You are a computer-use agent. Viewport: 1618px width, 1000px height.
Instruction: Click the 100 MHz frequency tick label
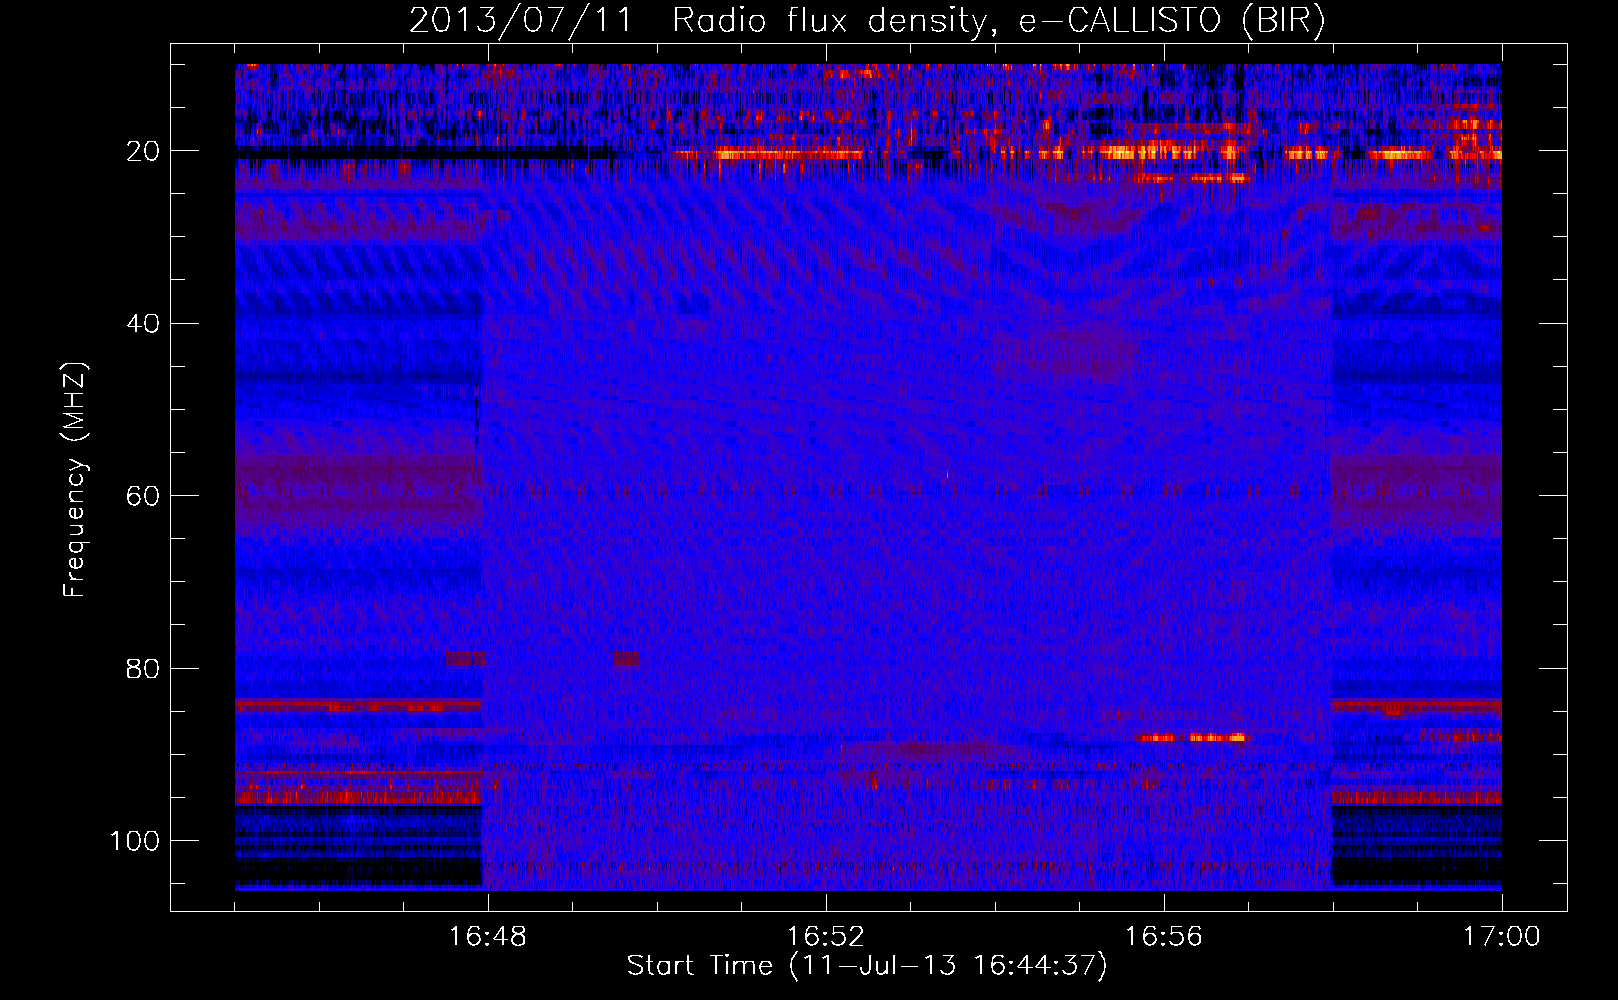[x=136, y=841]
